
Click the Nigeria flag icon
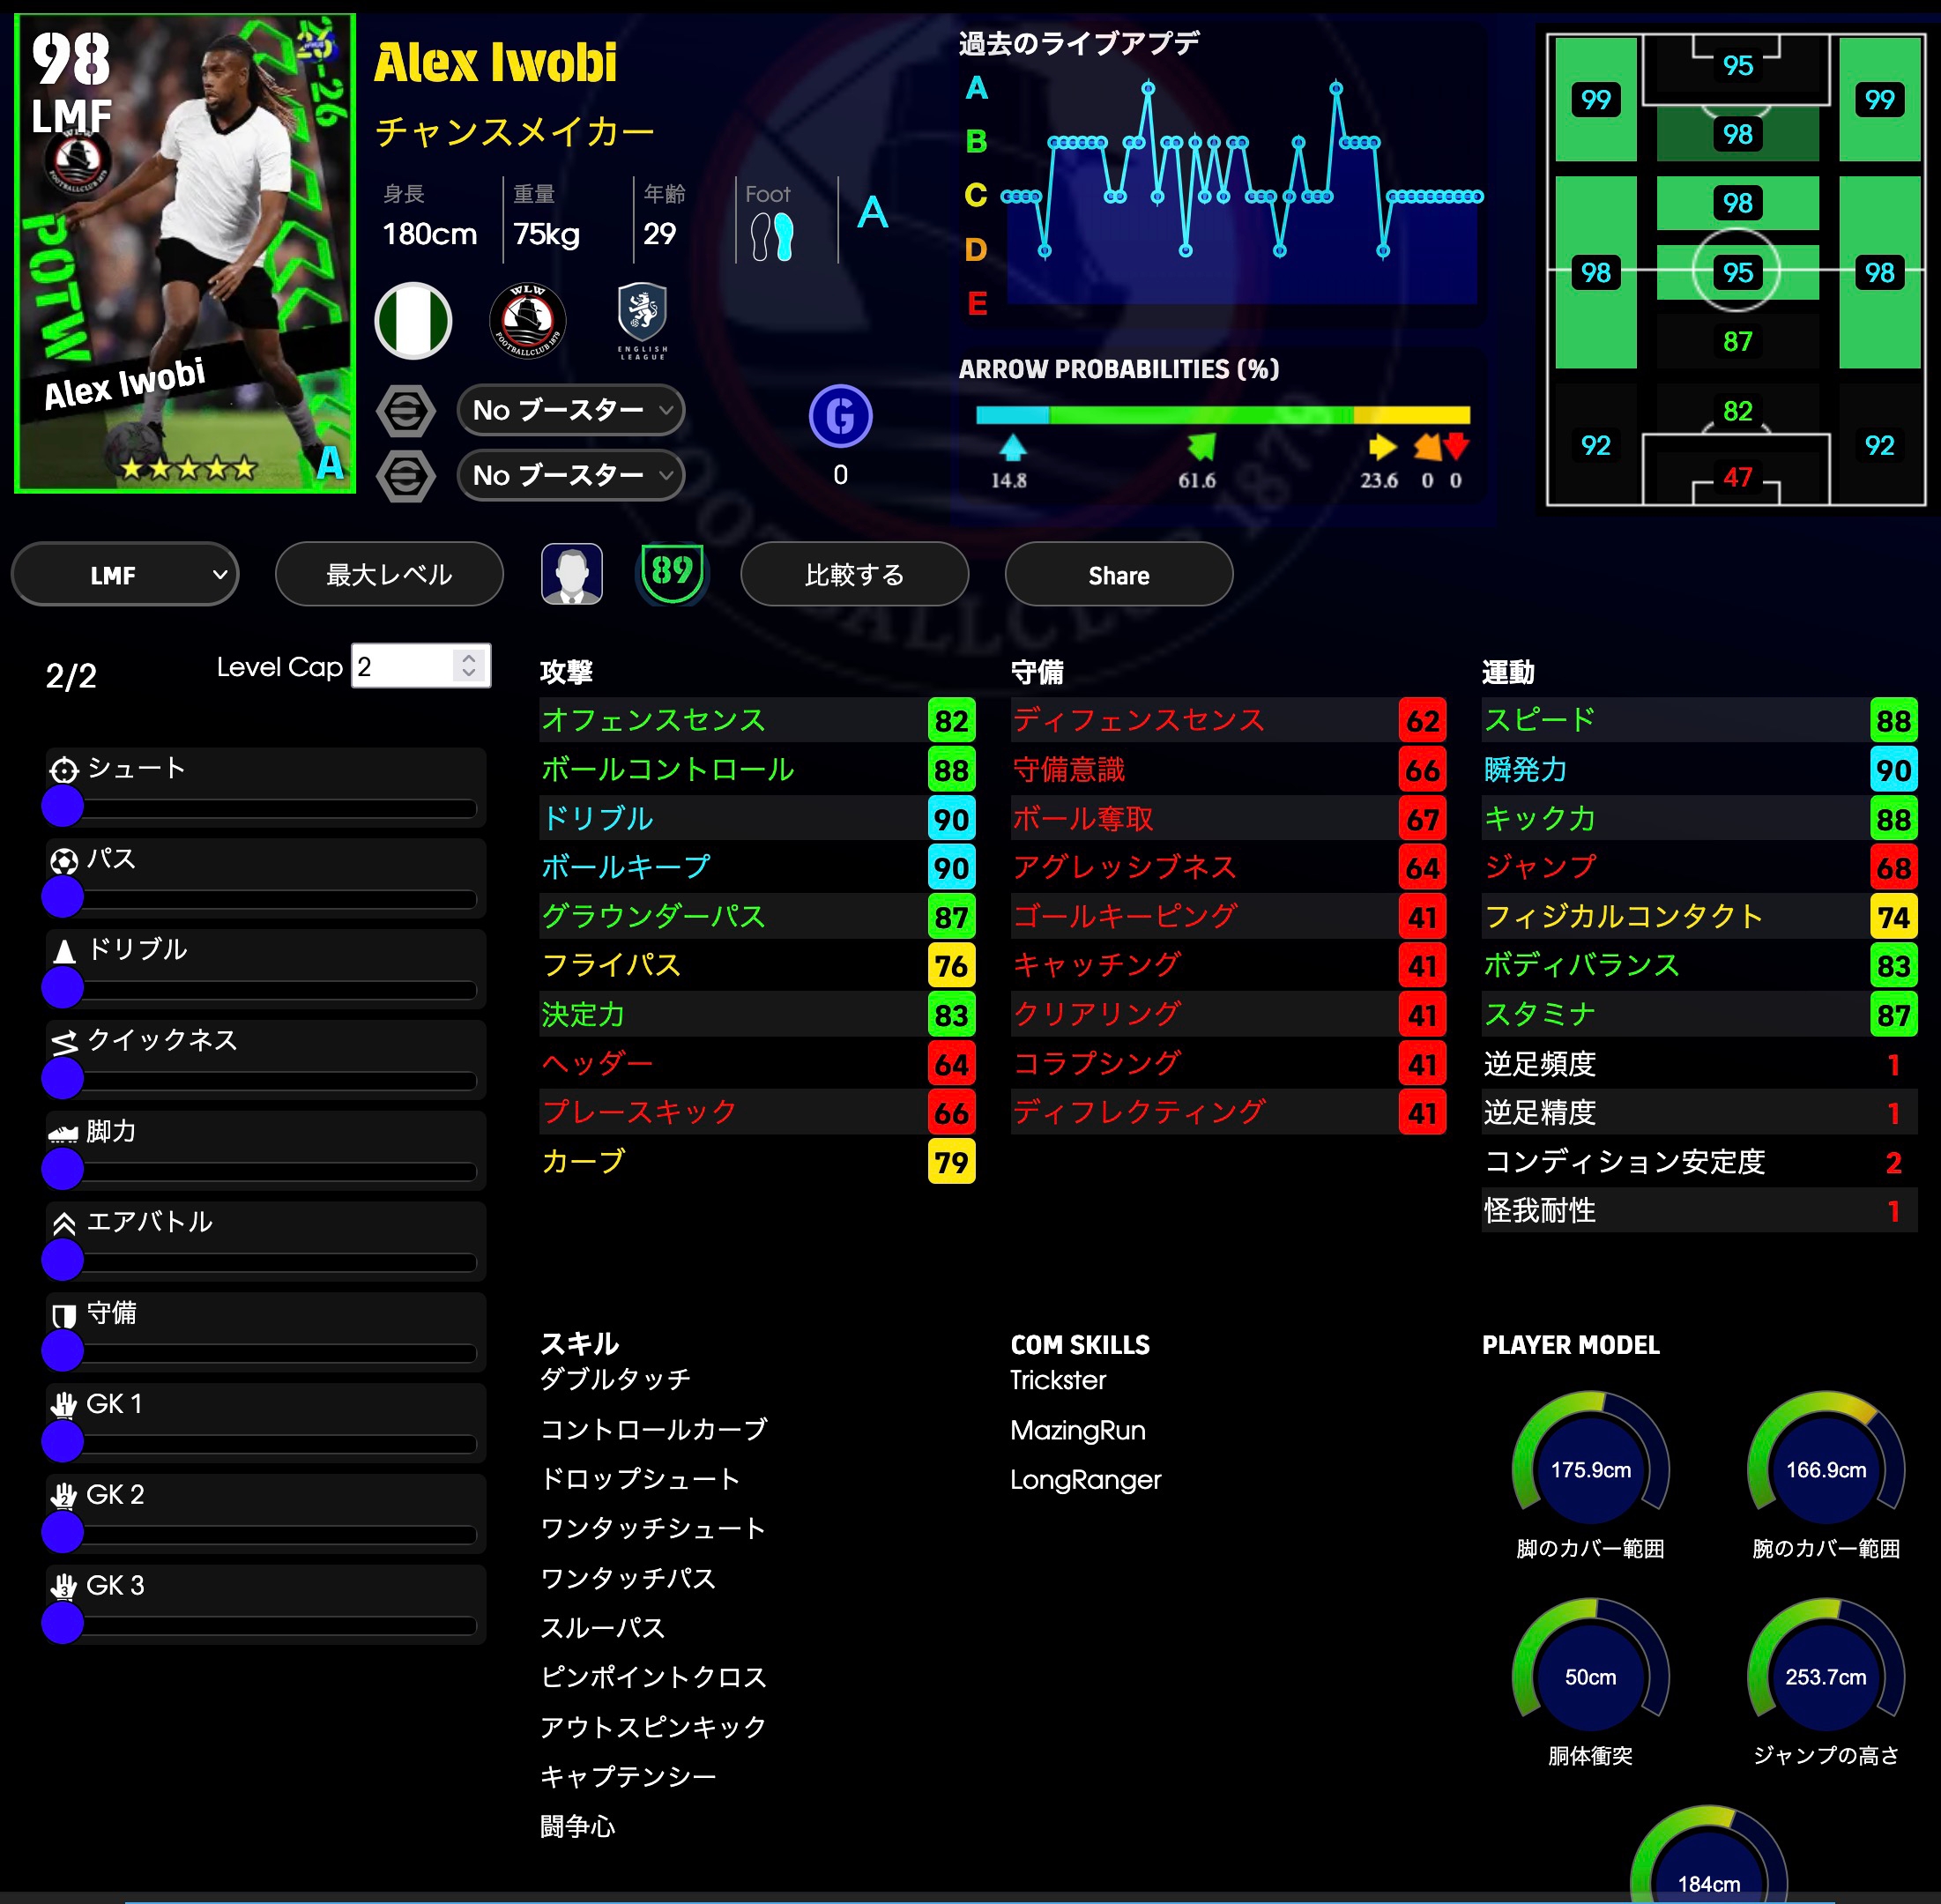coord(413,321)
